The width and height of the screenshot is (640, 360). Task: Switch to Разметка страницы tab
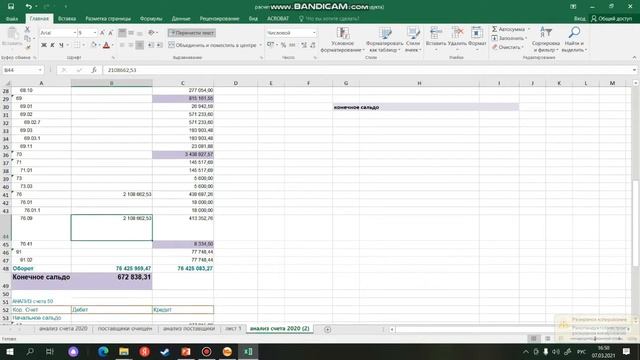pyautogui.click(x=108, y=18)
